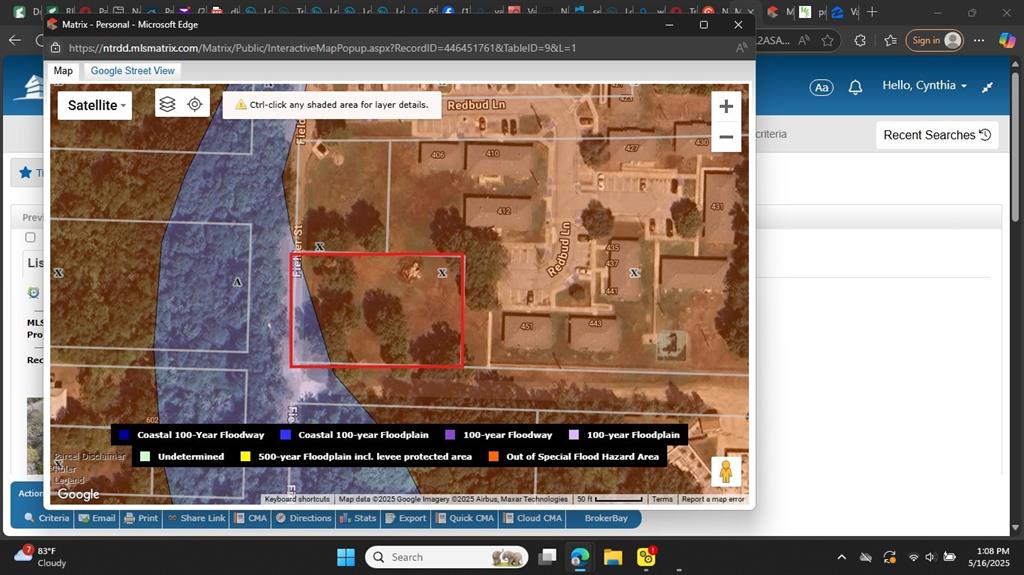Click the Wi-Fi network tray icon
The width and height of the screenshot is (1024, 575).
(913, 557)
